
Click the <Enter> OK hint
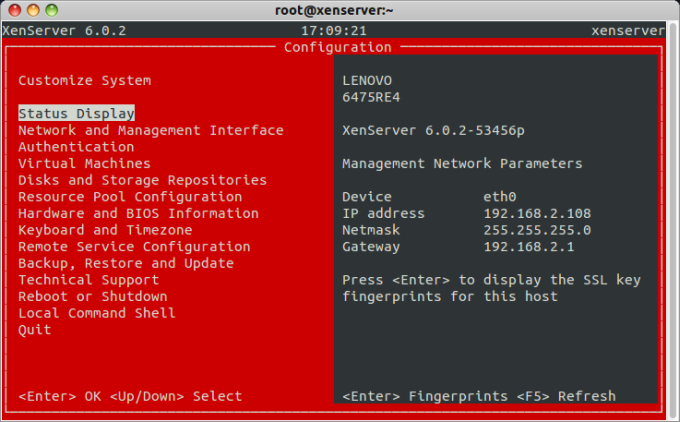tap(60, 396)
